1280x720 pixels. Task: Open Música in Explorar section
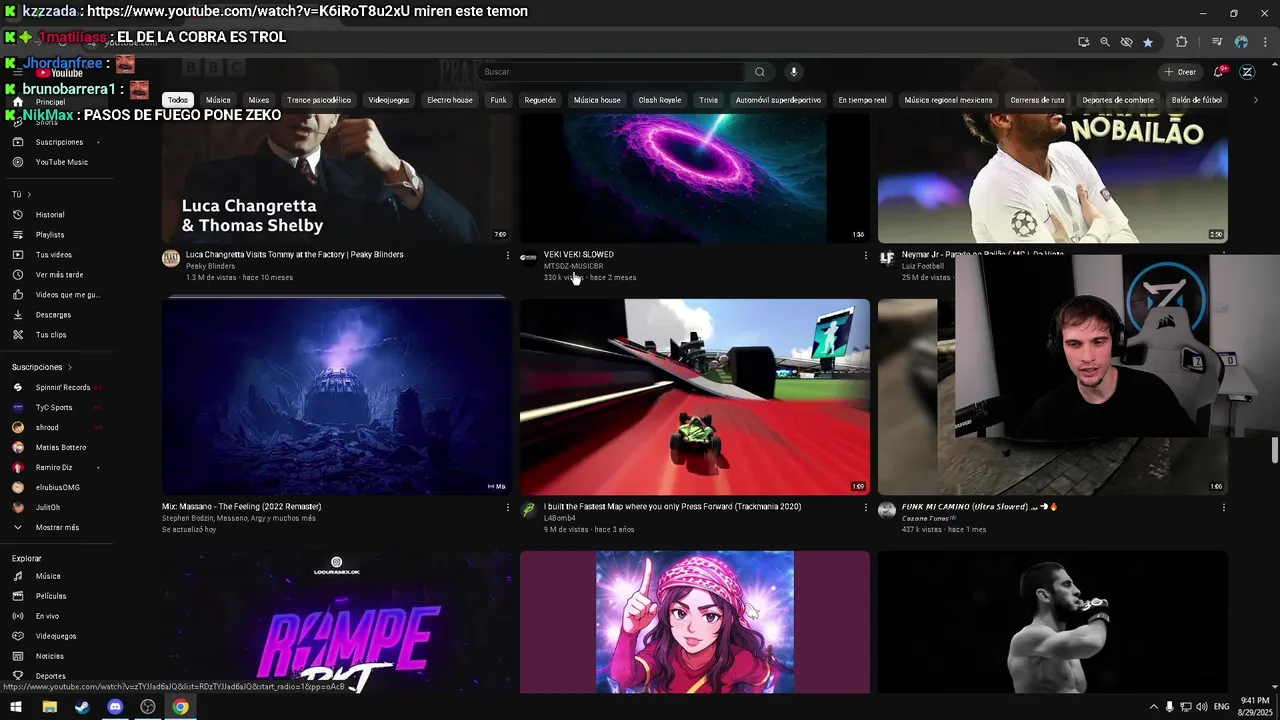click(48, 576)
